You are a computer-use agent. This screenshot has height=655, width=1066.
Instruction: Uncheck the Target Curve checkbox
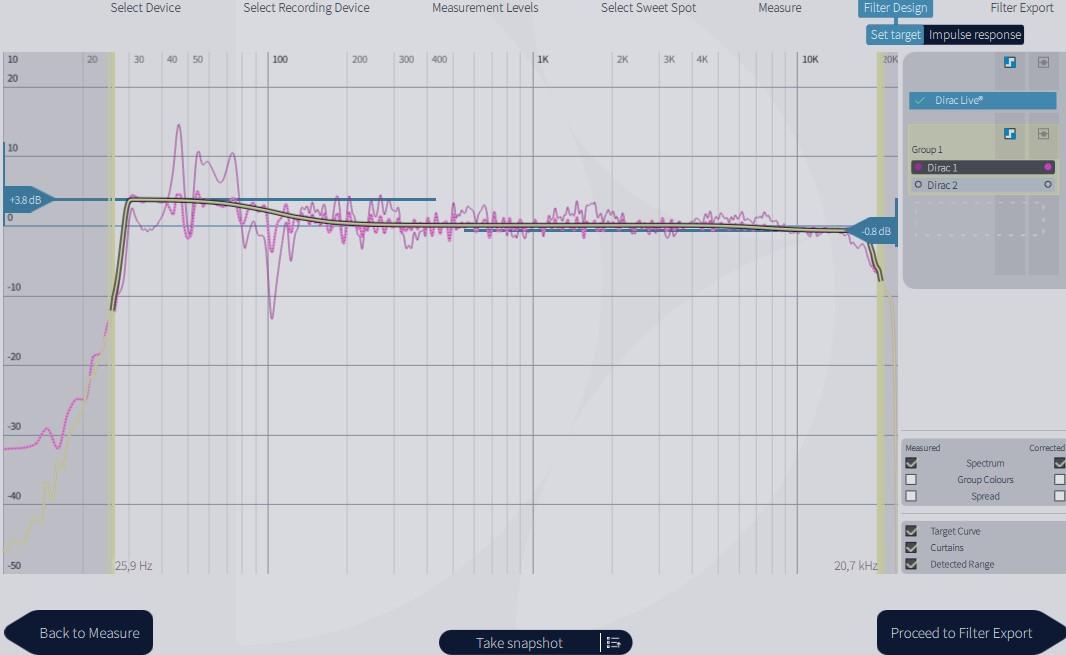(911, 532)
